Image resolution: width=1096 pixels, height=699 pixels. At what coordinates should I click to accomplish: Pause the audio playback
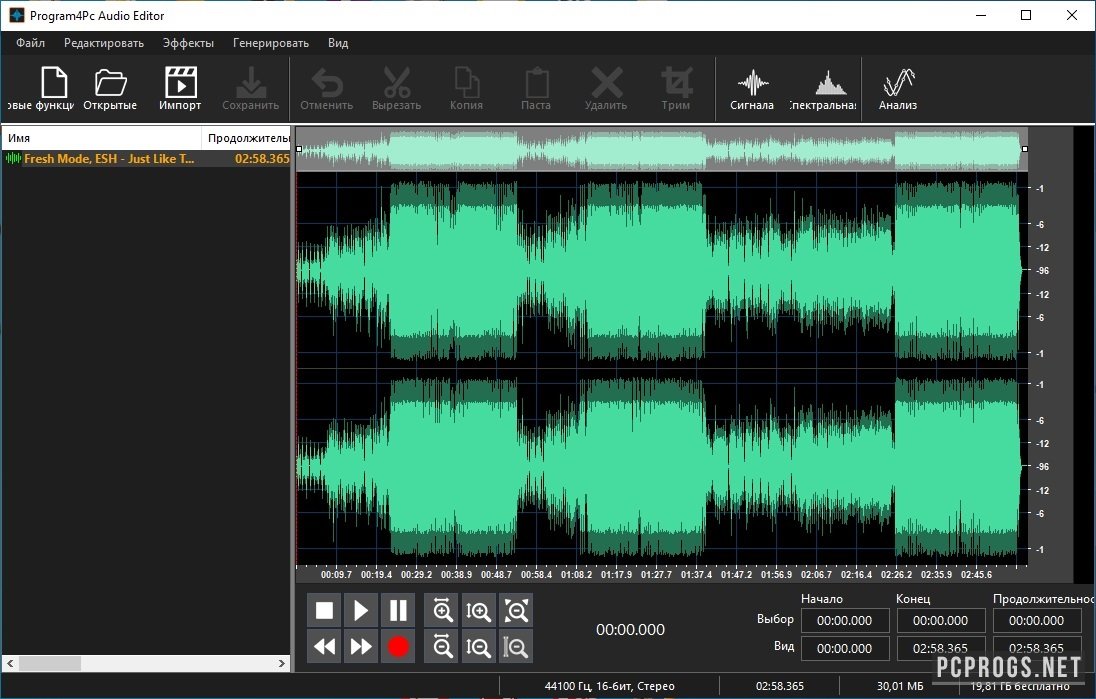pos(398,610)
